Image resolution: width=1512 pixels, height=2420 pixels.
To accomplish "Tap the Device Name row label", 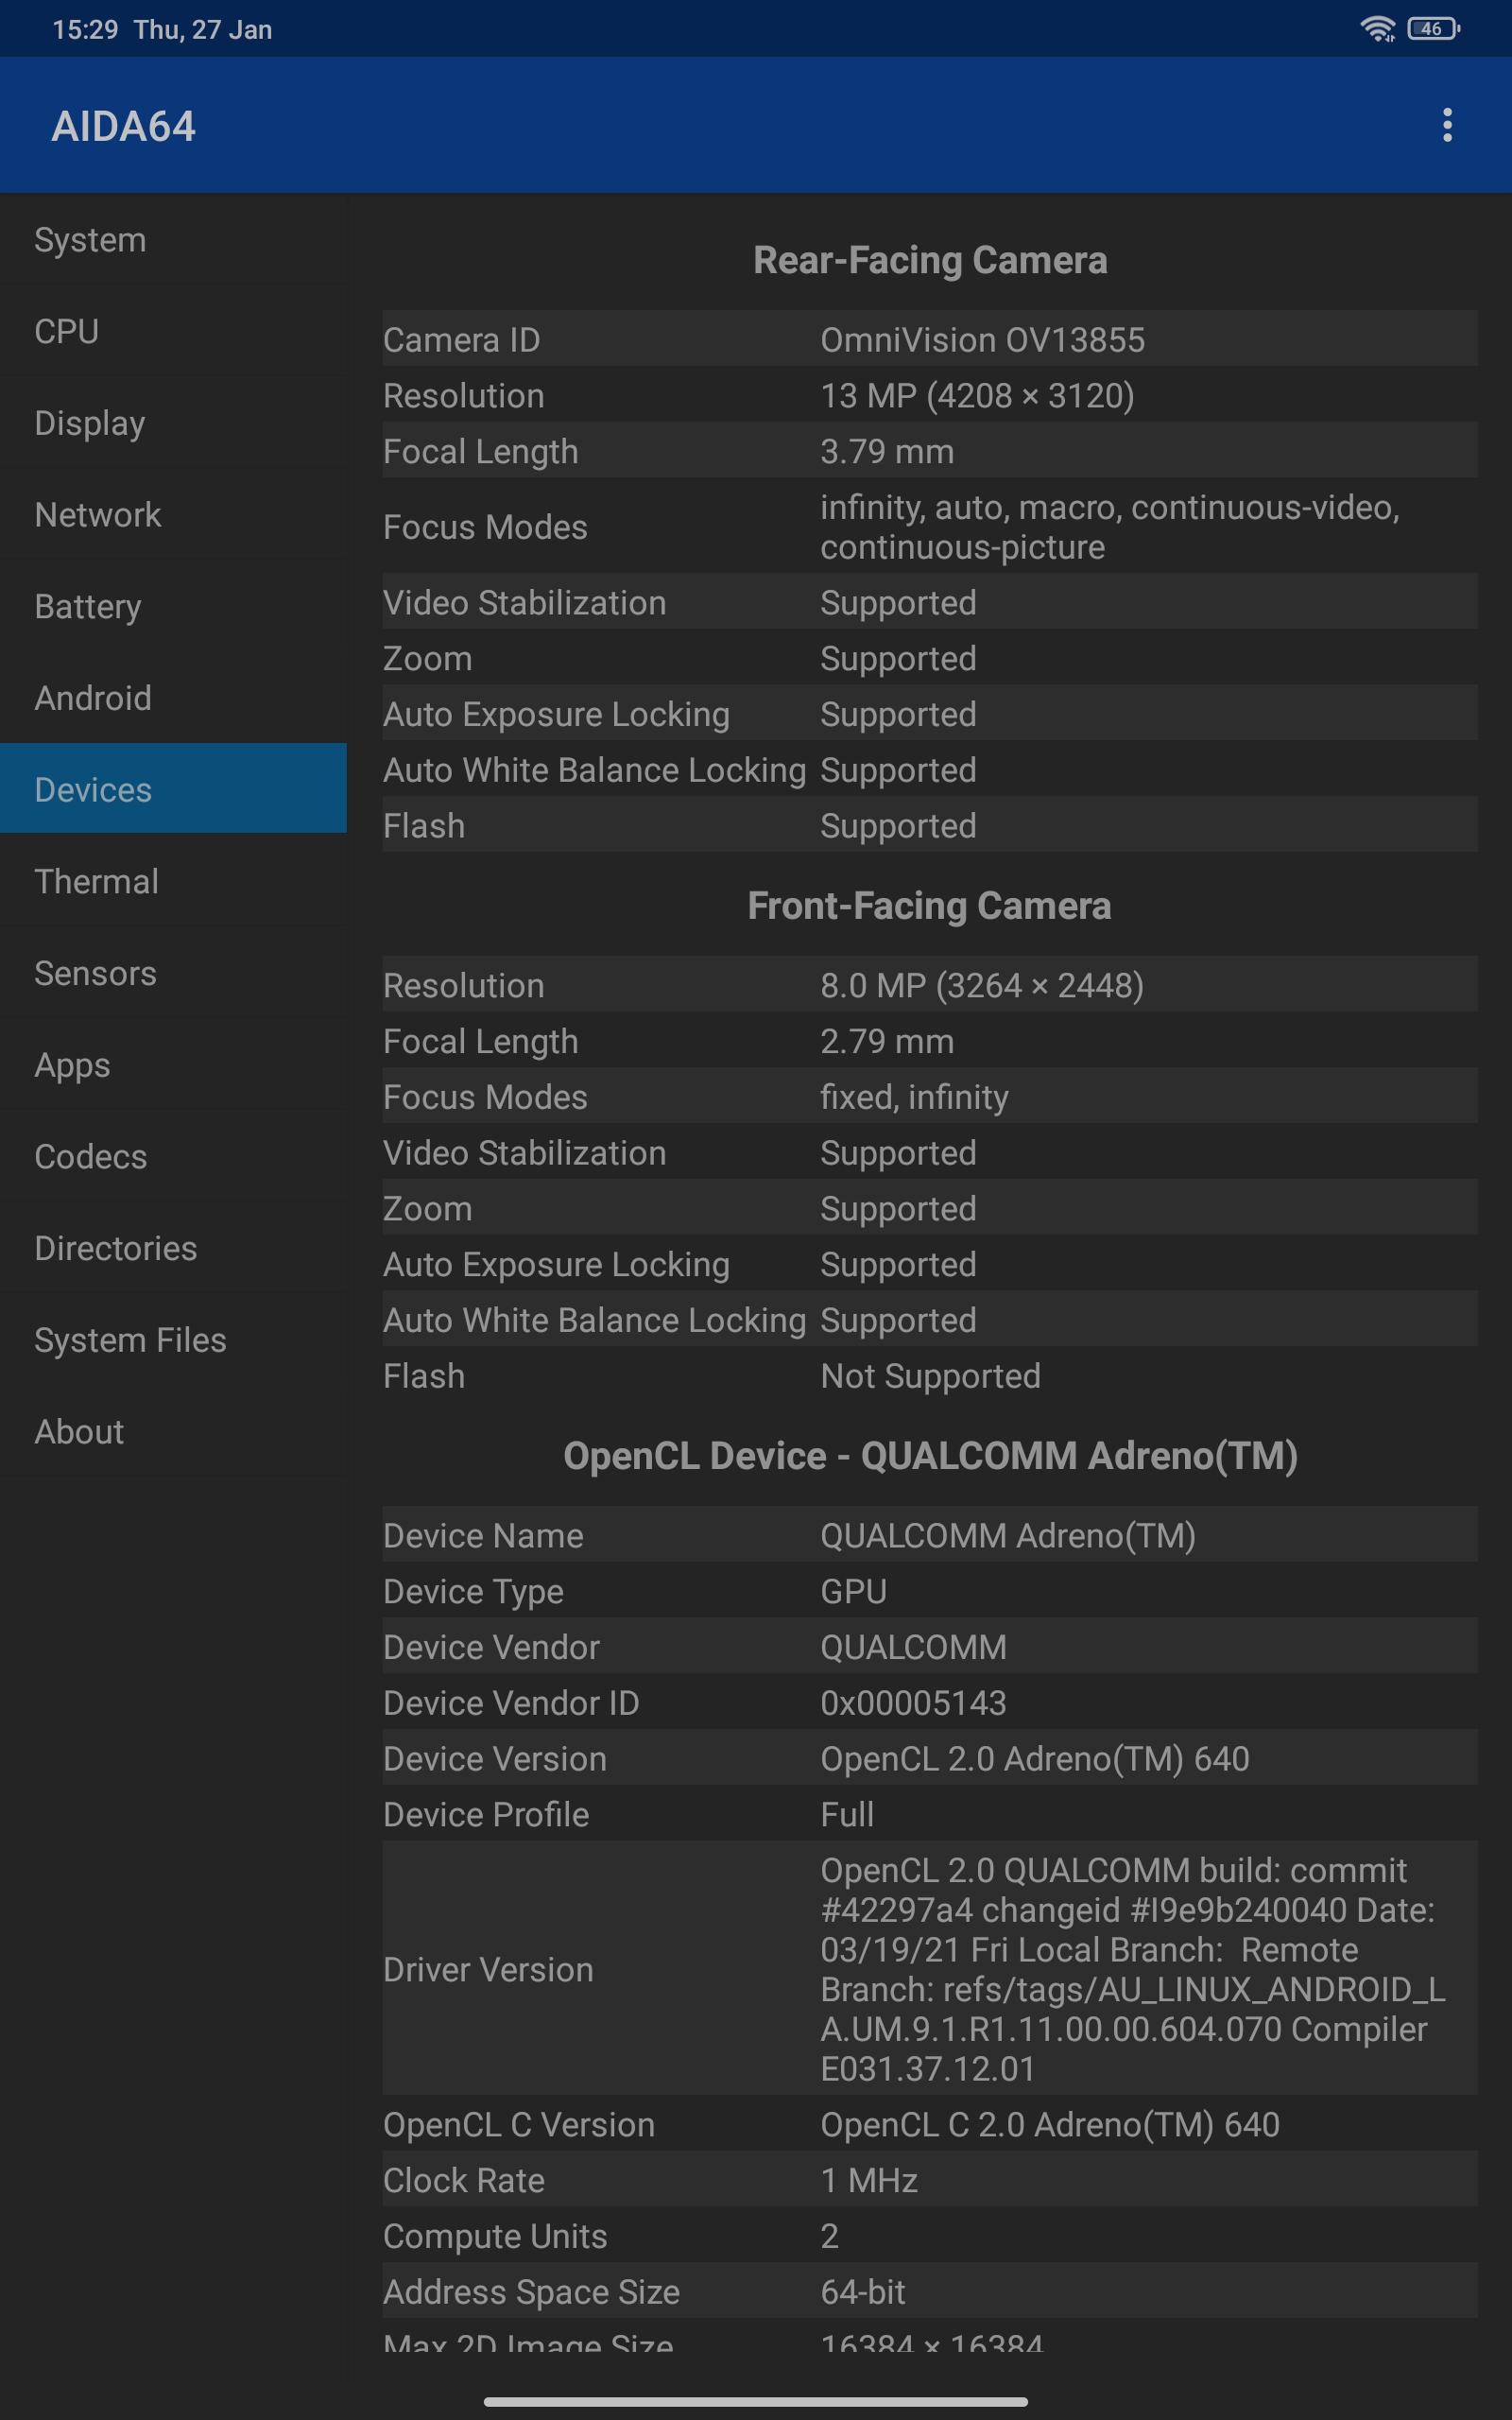I will [x=483, y=1536].
